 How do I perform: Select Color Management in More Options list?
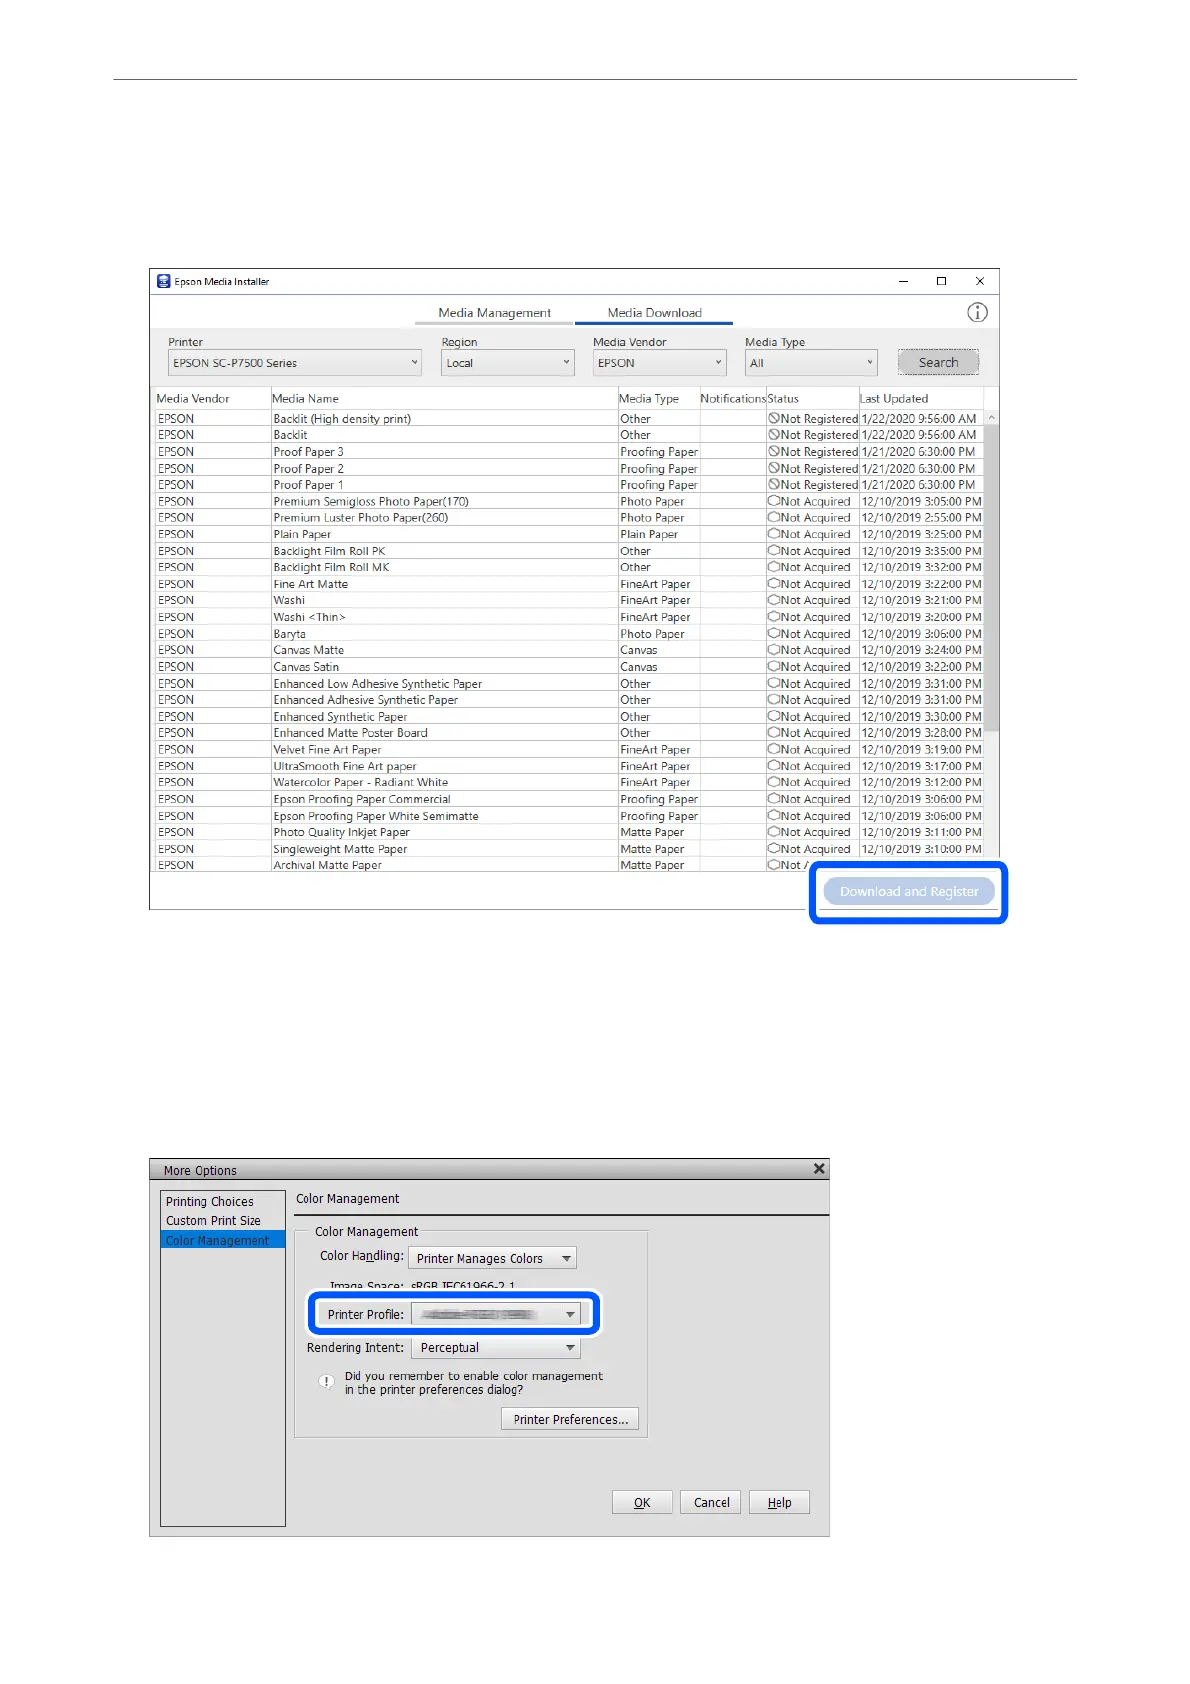[x=222, y=1240]
